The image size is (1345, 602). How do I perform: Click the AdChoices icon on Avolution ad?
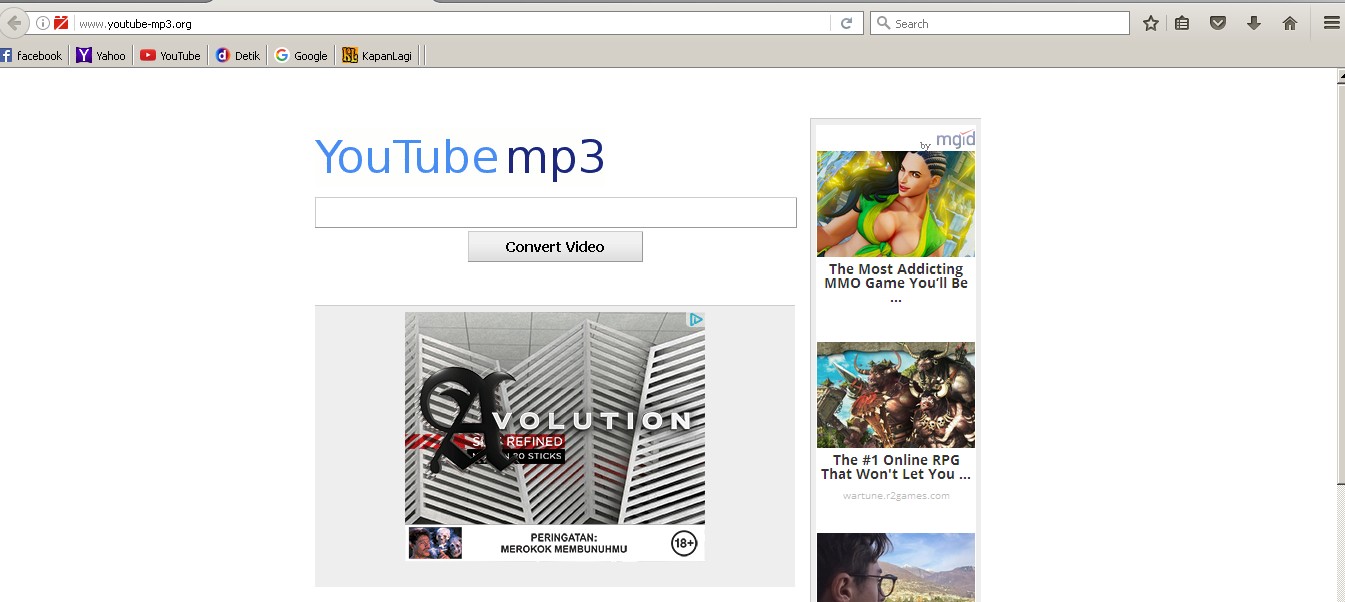tap(696, 320)
